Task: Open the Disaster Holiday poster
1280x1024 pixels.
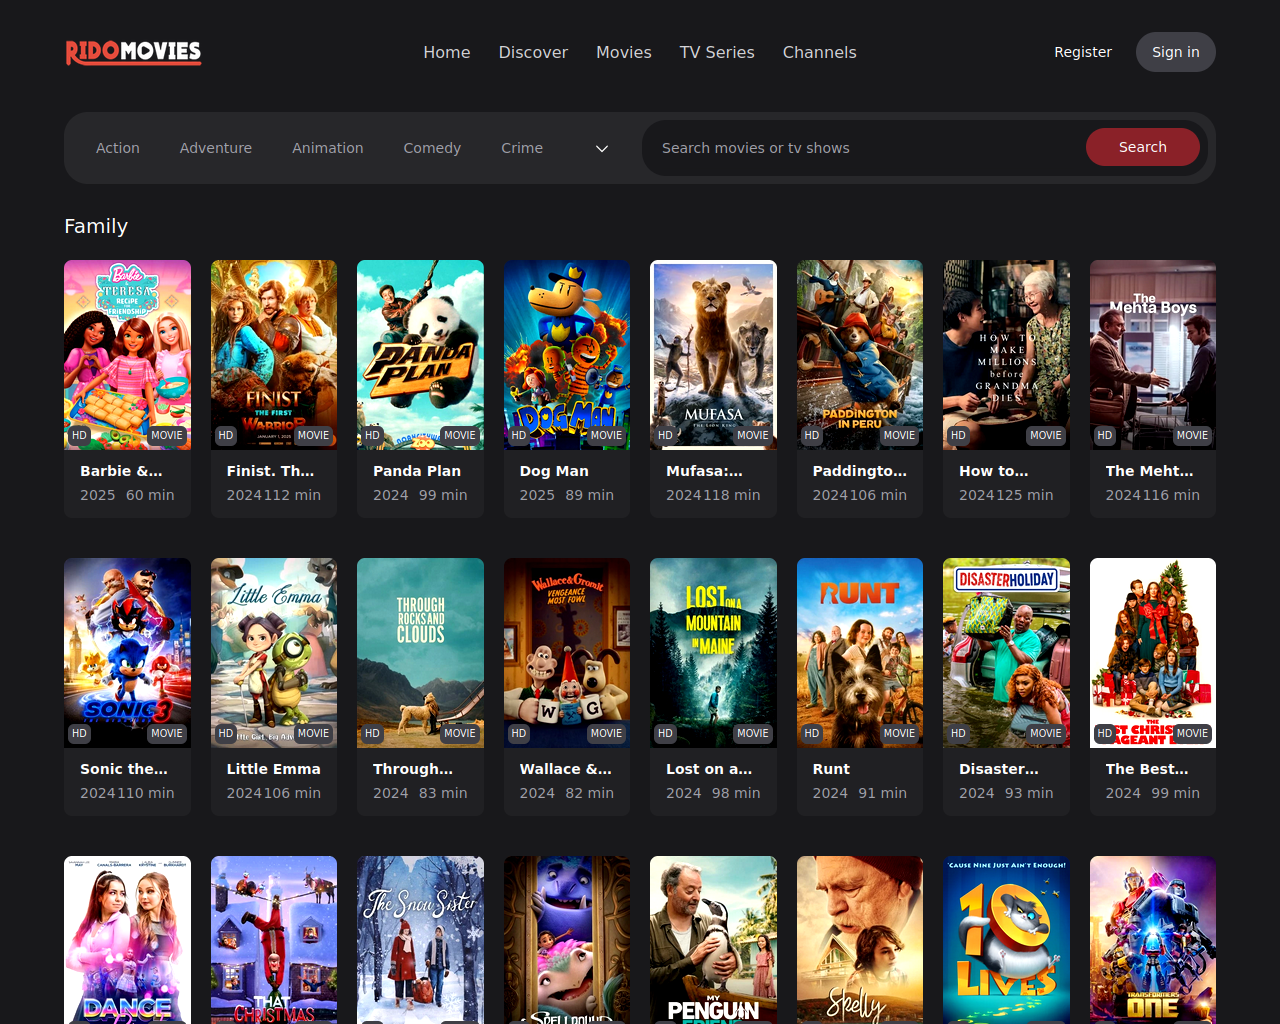Action: coord(1006,653)
